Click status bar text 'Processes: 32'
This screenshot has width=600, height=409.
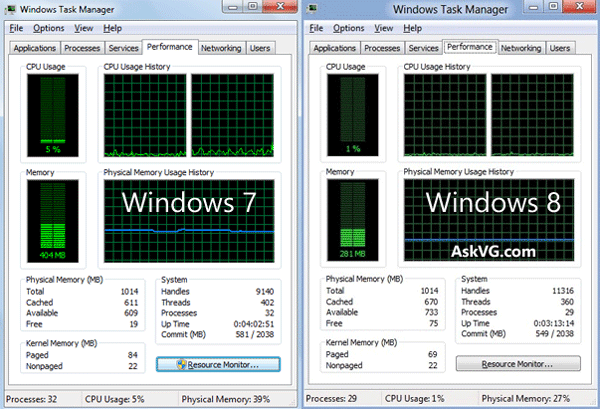tap(31, 399)
